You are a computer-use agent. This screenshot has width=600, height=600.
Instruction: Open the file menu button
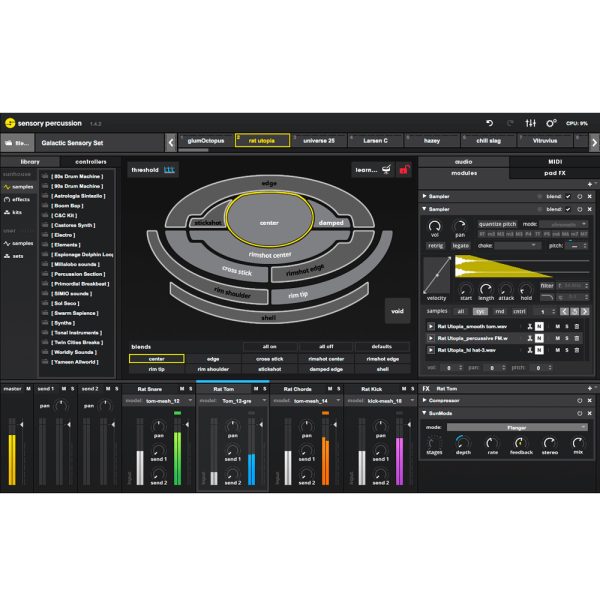17,143
